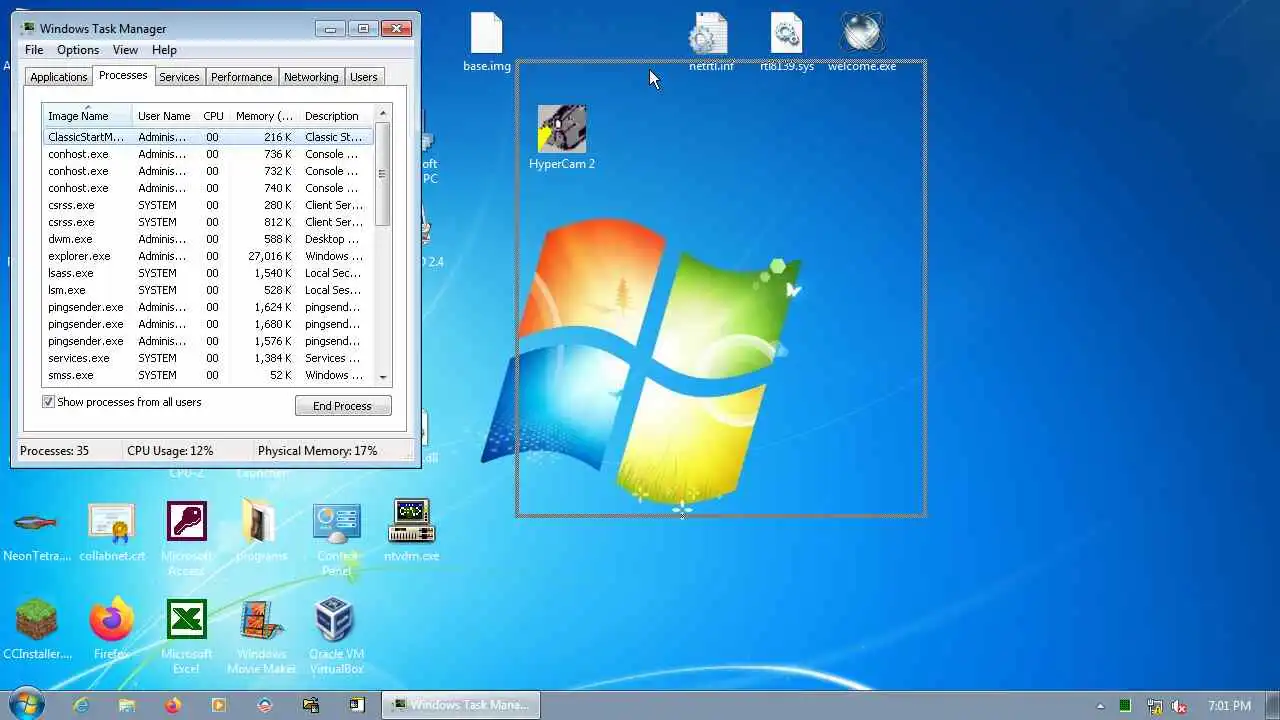This screenshot has width=1280, height=720.
Task: Switch to the Networking tab
Action: pyautogui.click(x=311, y=77)
